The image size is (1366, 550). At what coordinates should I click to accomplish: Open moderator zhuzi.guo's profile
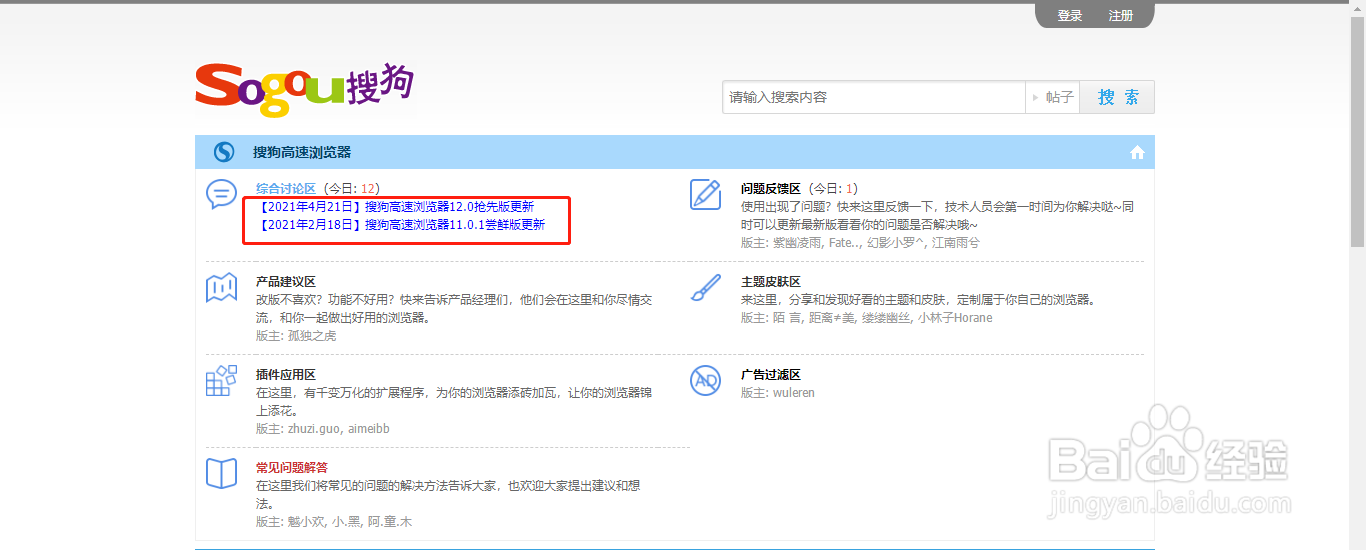(314, 429)
